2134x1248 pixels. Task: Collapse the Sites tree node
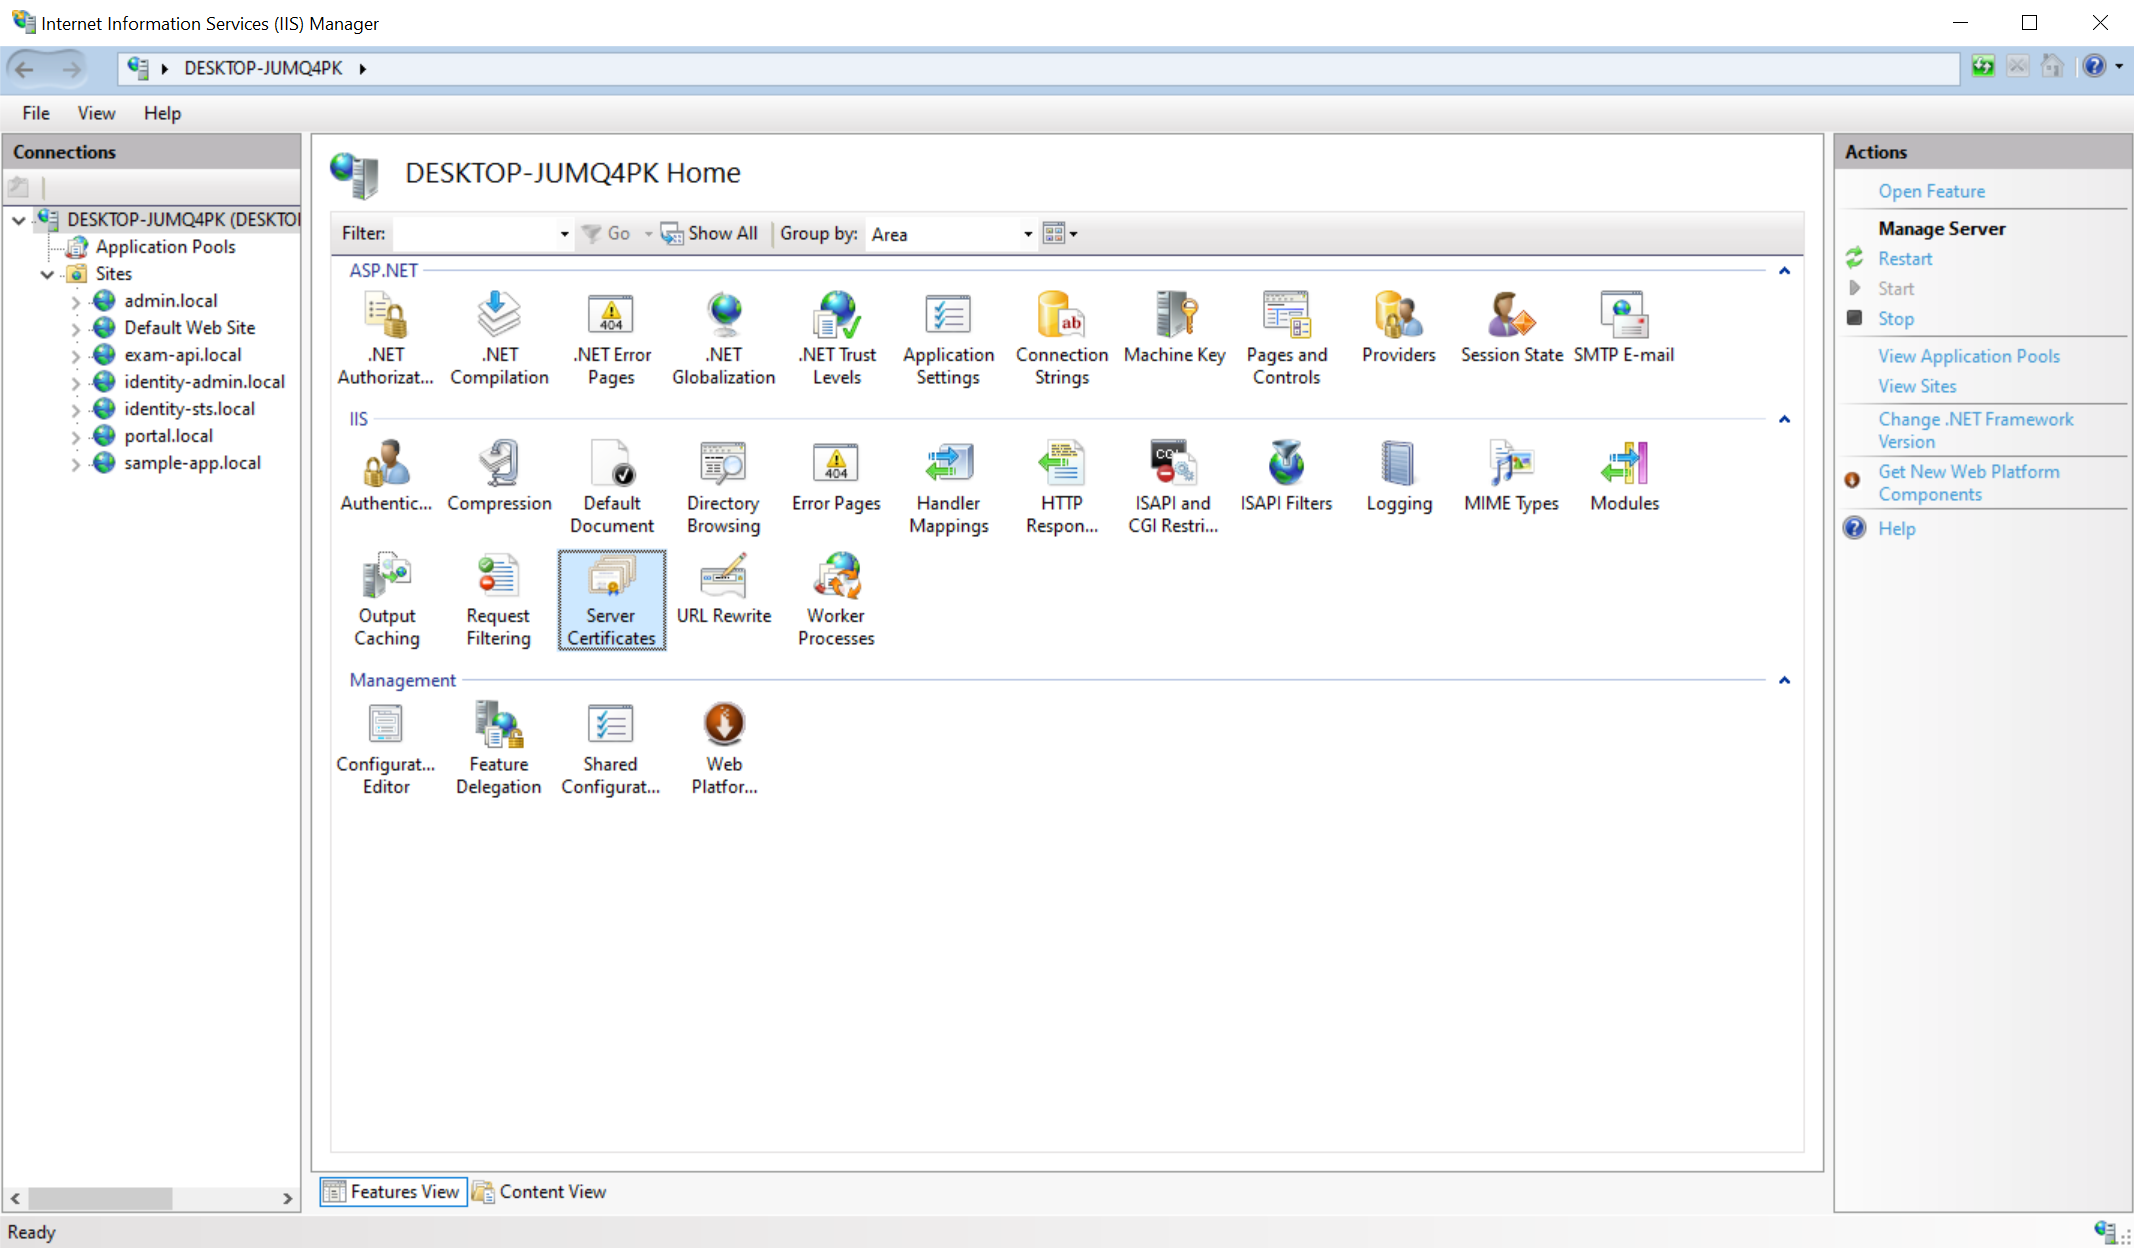[x=47, y=274]
